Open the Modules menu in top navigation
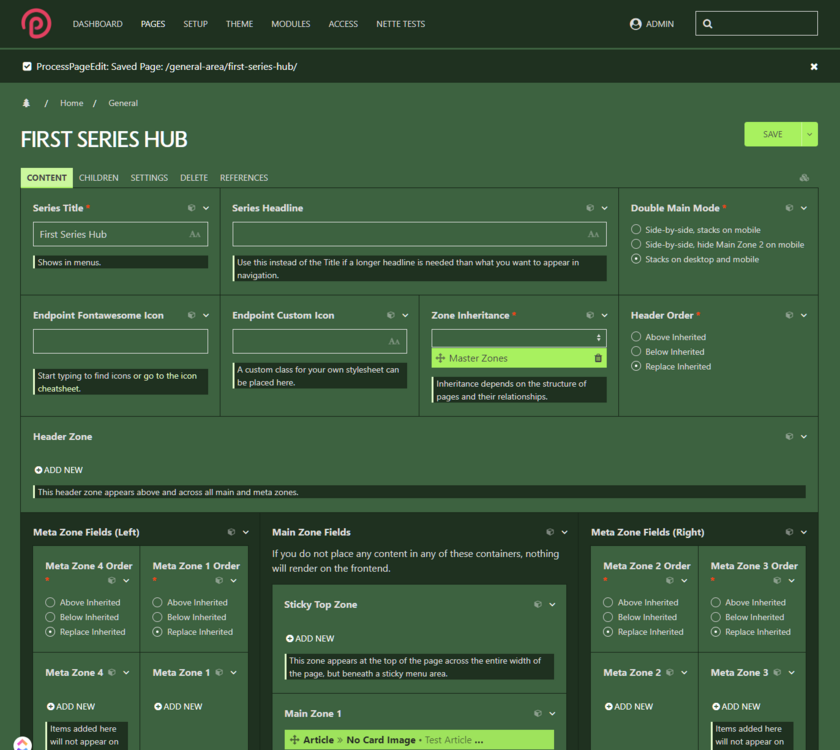The height and width of the screenshot is (750, 840). (x=291, y=24)
